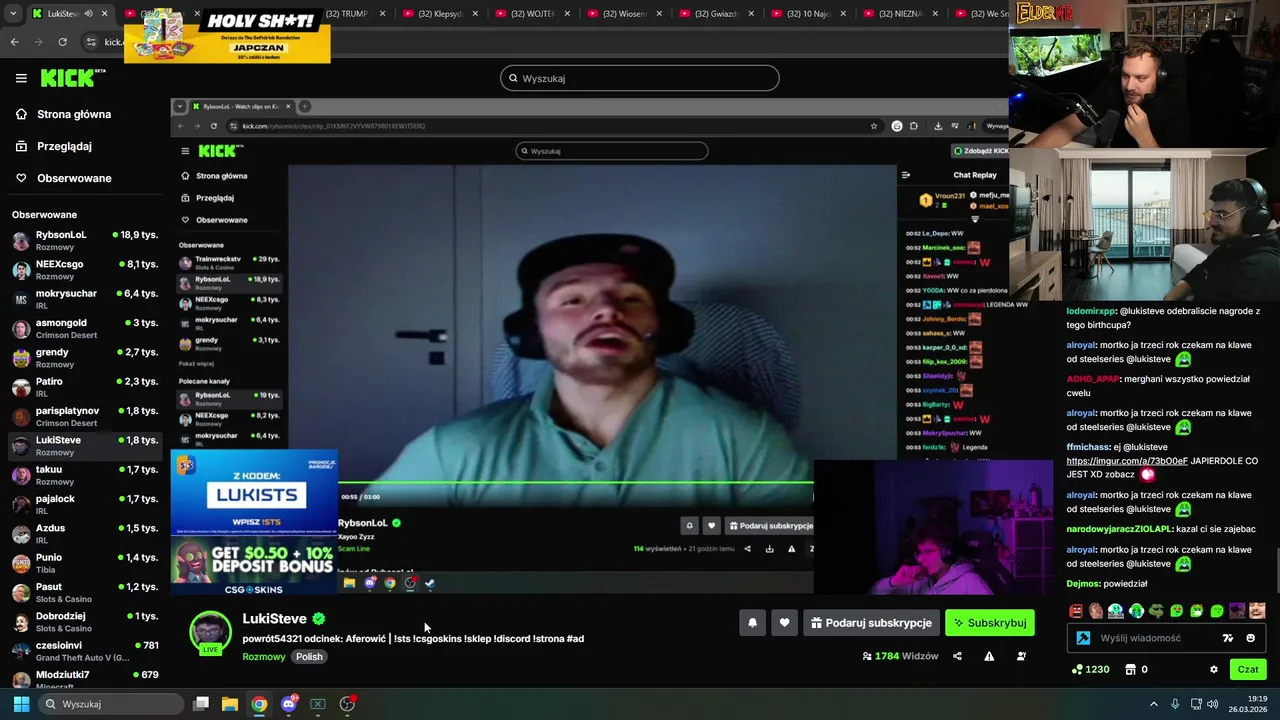
Task: Click the 1230 channel points counter
Action: point(1090,670)
